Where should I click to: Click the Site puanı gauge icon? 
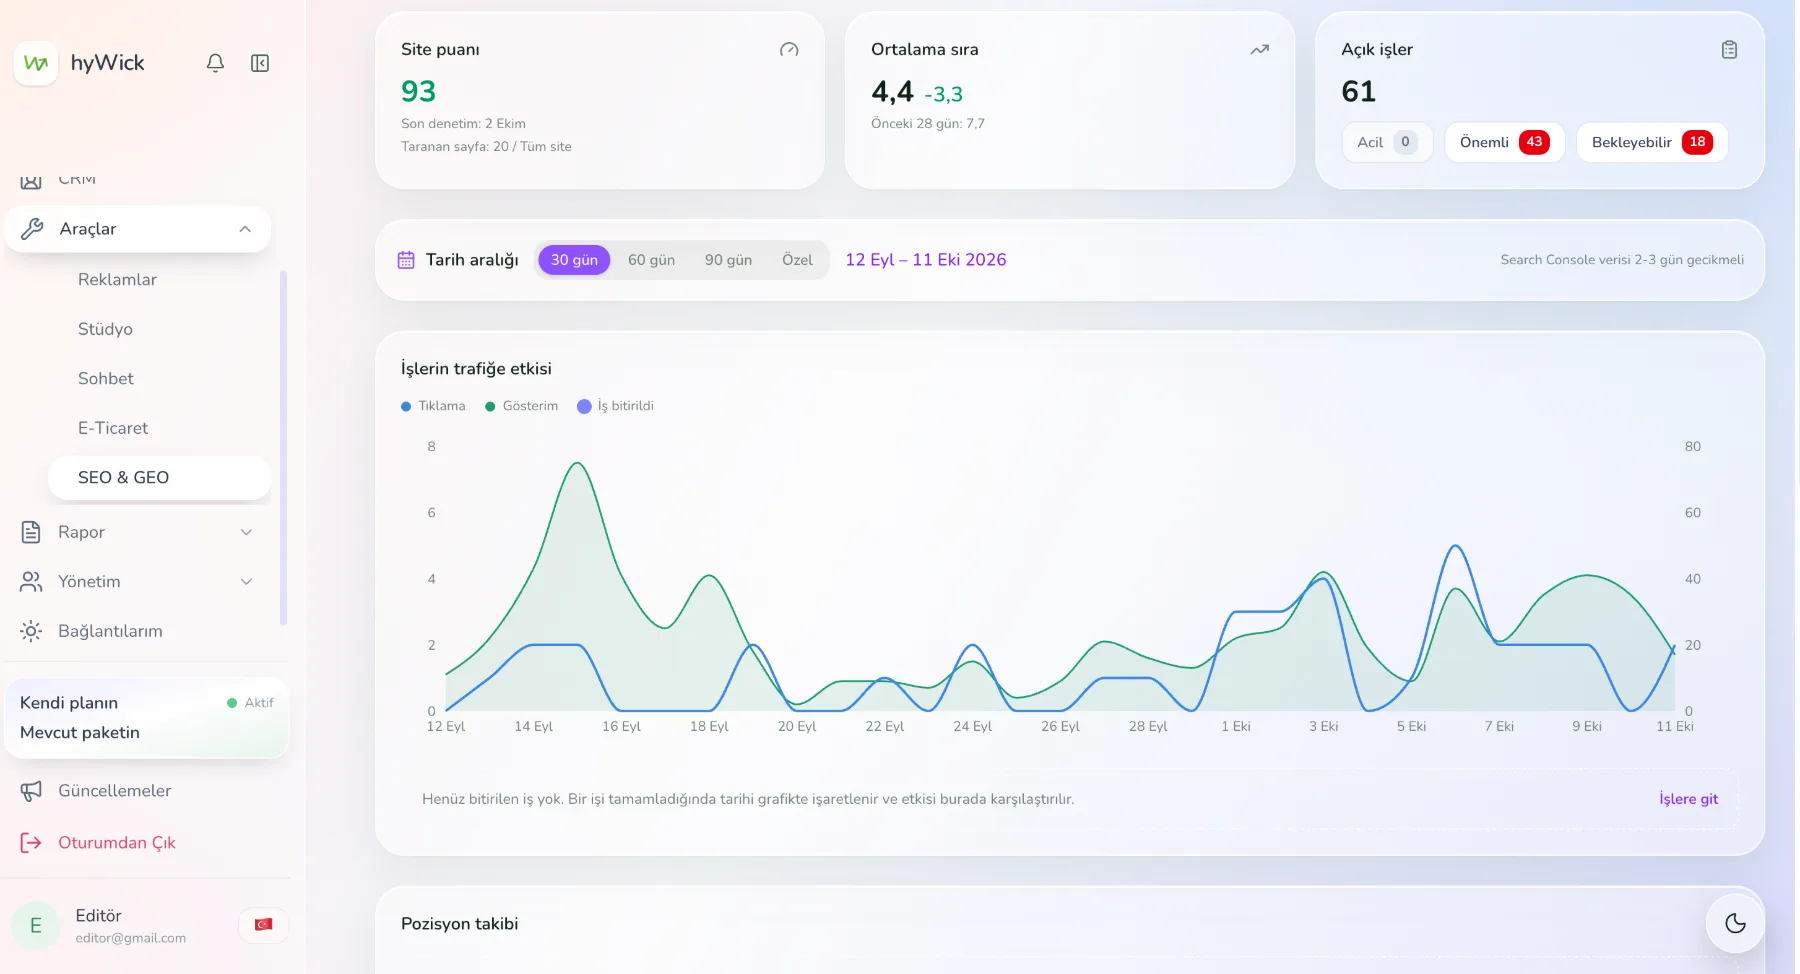789,49
